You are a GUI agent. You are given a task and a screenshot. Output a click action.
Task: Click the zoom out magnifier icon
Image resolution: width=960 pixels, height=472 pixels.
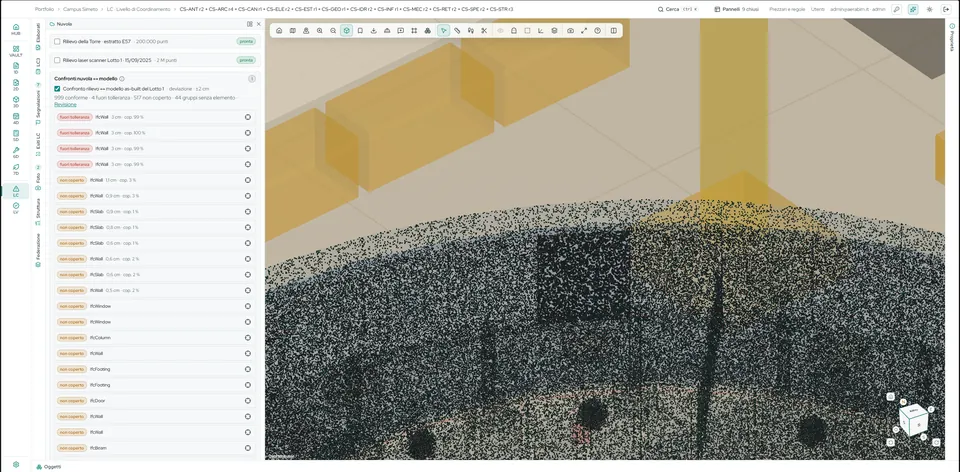(x=333, y=31)
